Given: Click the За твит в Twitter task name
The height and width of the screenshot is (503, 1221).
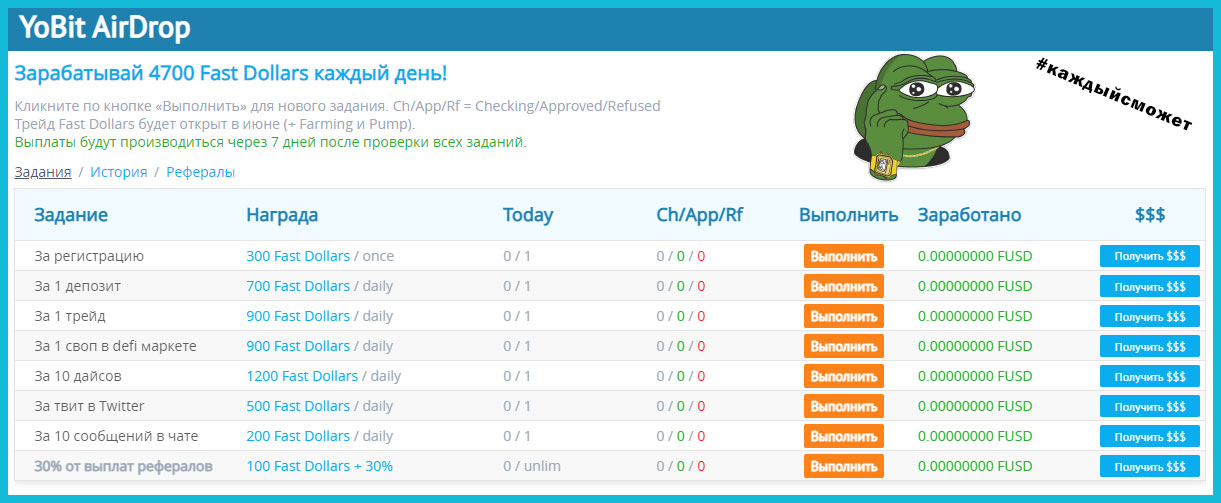Looking at the screenshot, I should click(89, 406).
